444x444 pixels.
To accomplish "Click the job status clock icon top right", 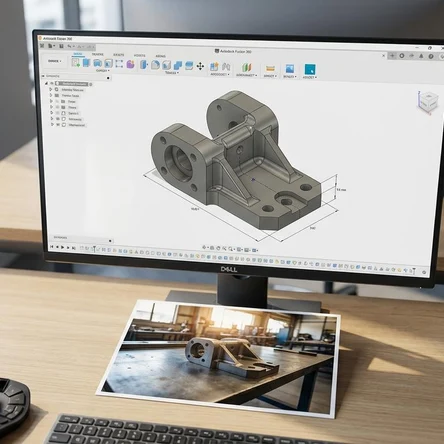I will point(402,56).
